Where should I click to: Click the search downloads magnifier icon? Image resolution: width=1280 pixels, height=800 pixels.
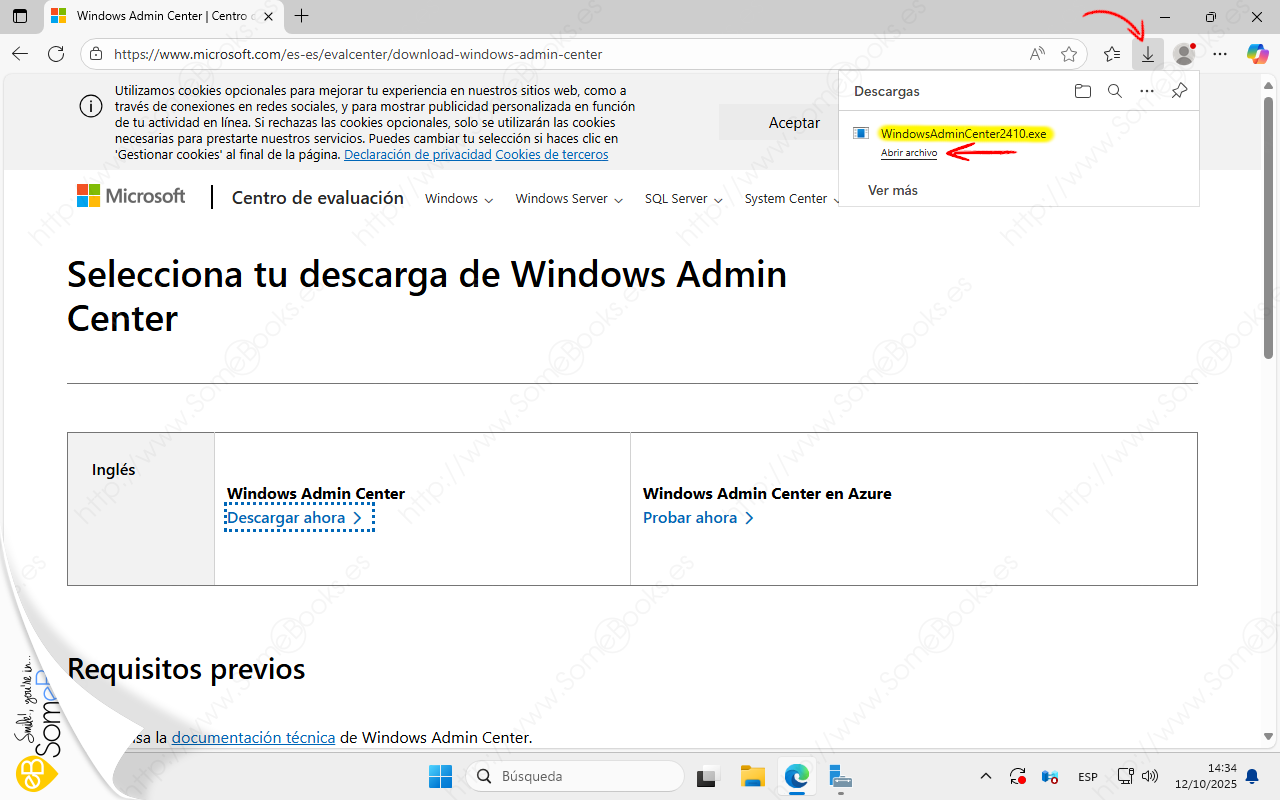(x=1114, y=91)
